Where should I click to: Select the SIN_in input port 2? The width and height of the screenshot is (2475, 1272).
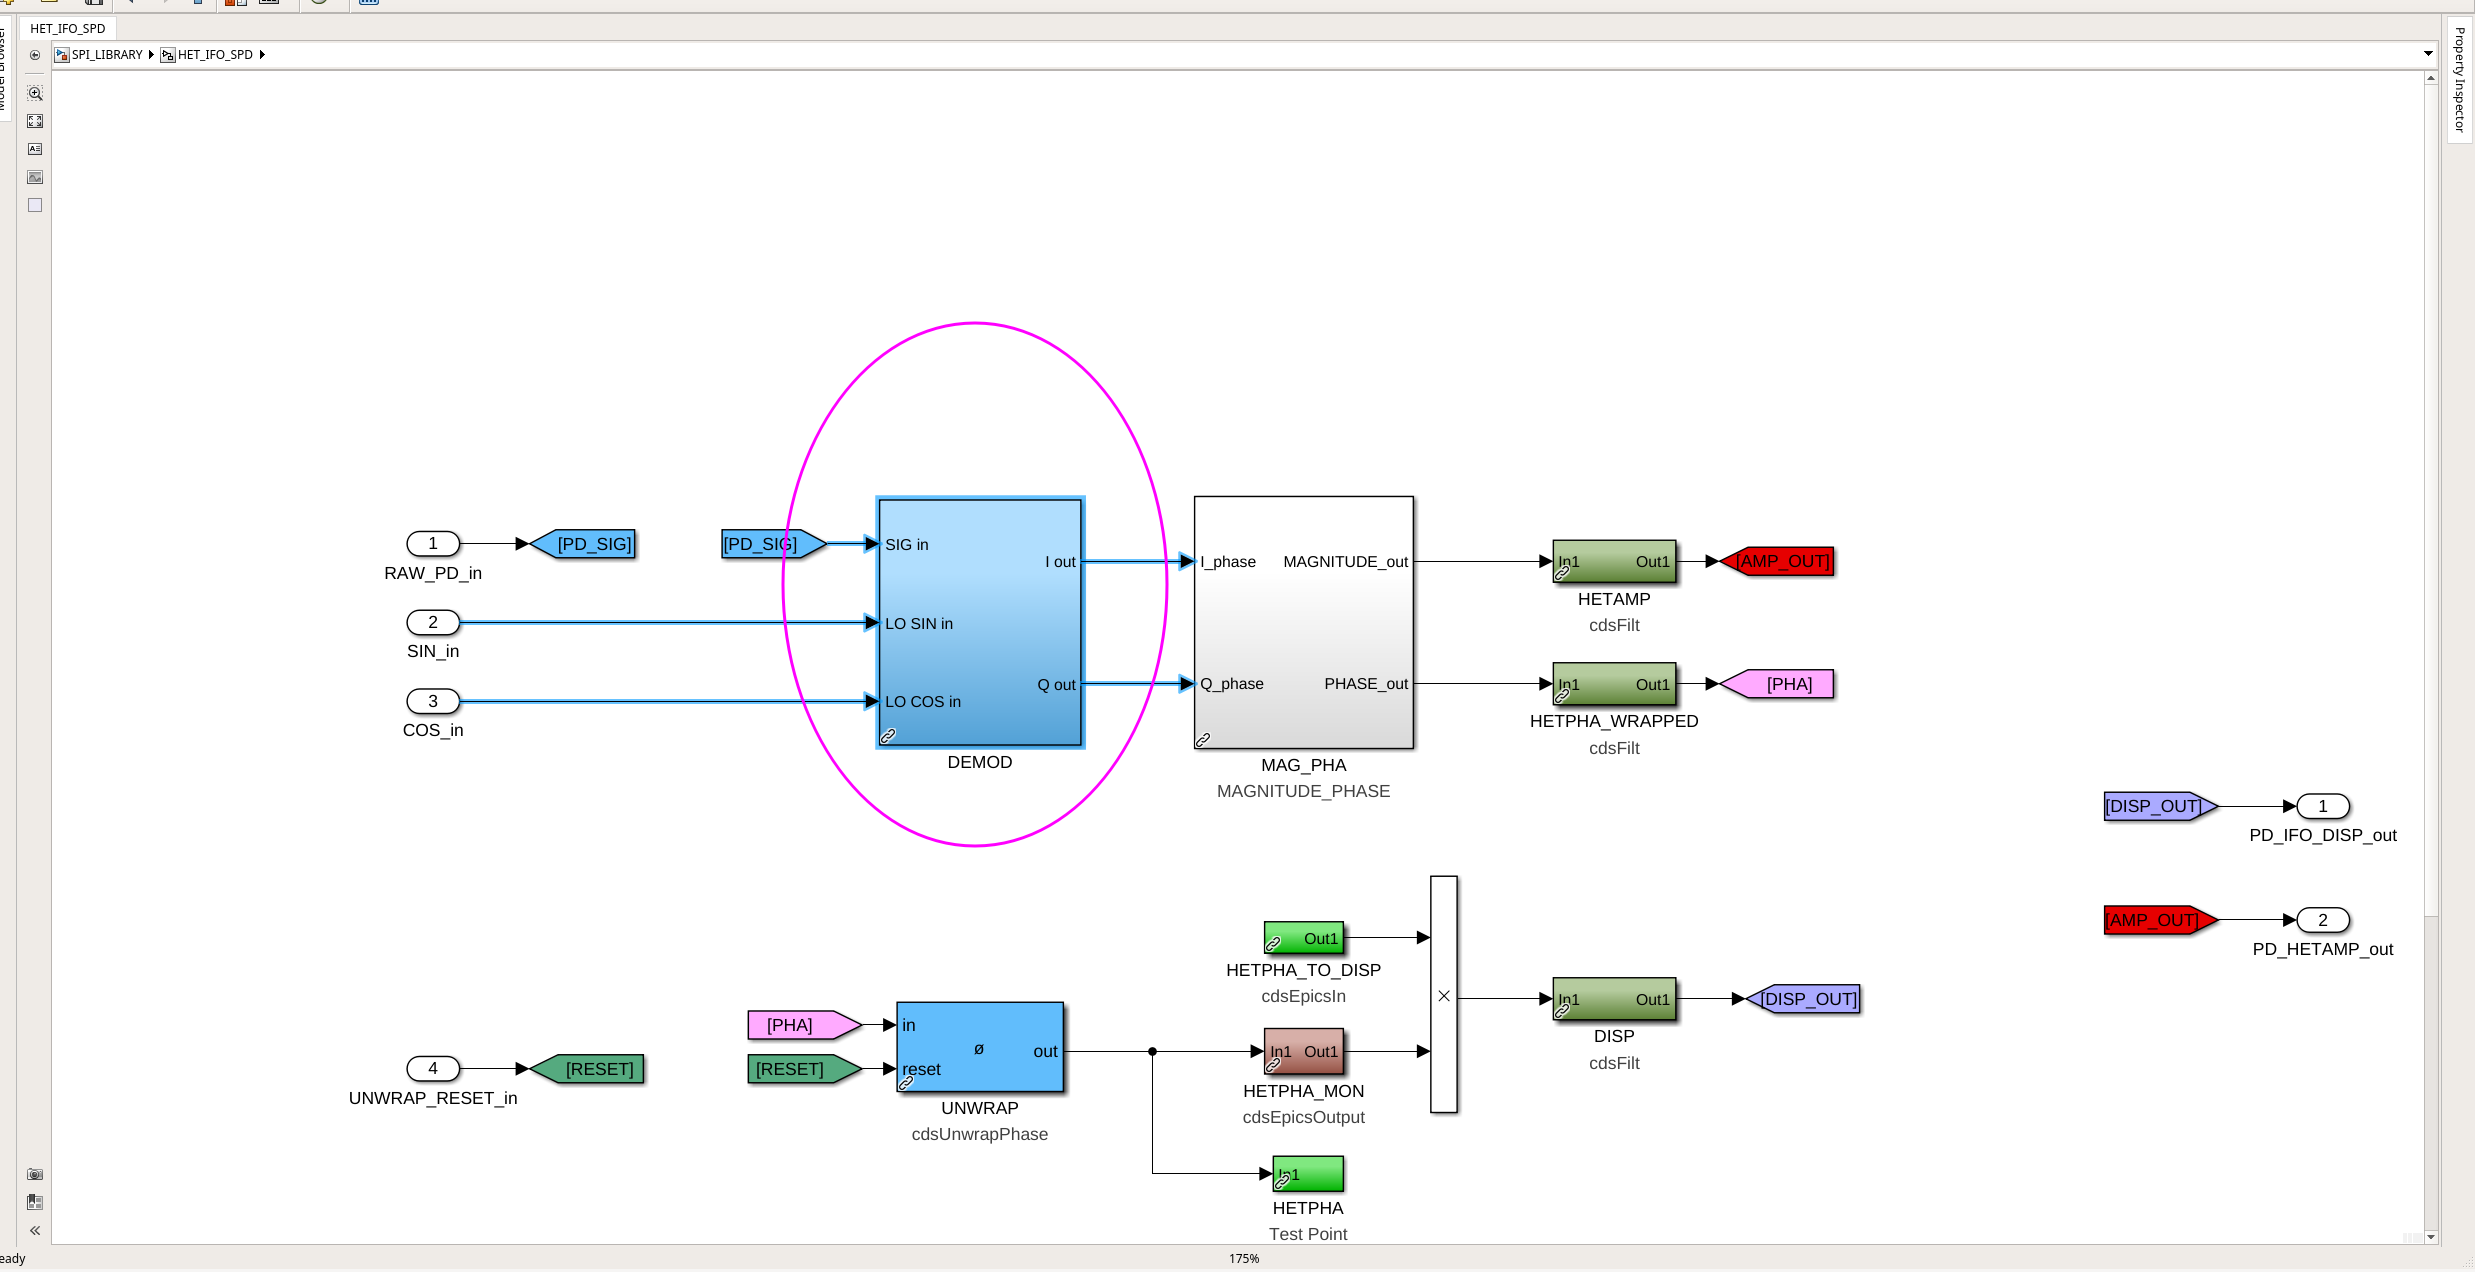(433, 622)
